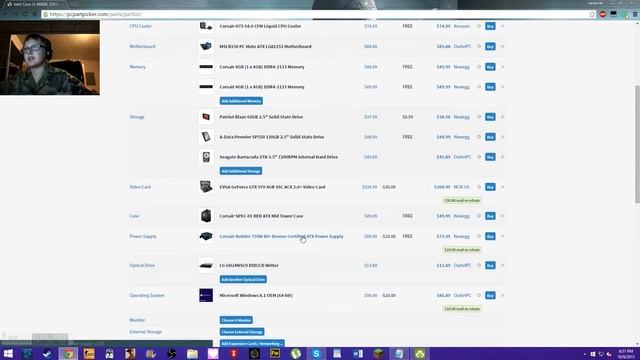Open the Video Card category link

140,187
